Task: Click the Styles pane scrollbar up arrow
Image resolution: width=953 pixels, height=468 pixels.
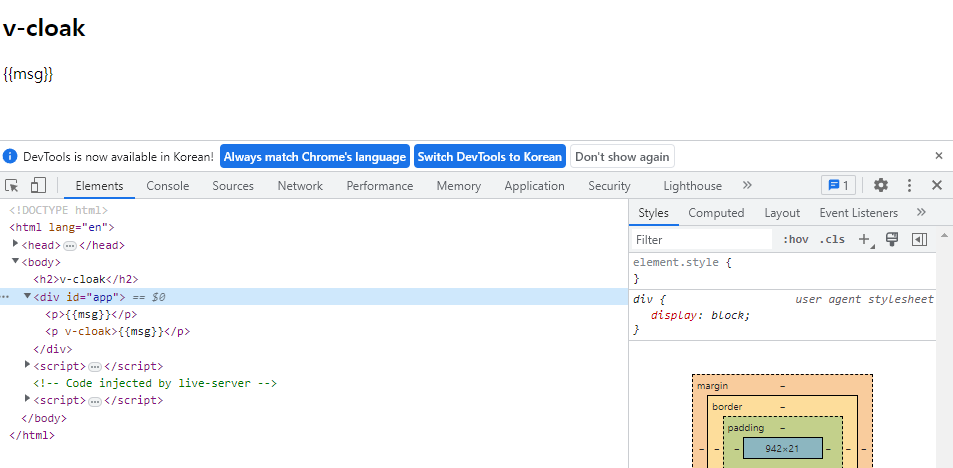Action: click(x=944, y=235)
